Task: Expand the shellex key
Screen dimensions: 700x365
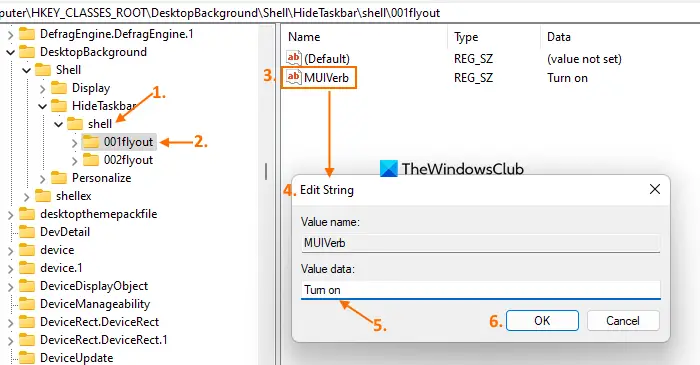Action: click(26, 196)
